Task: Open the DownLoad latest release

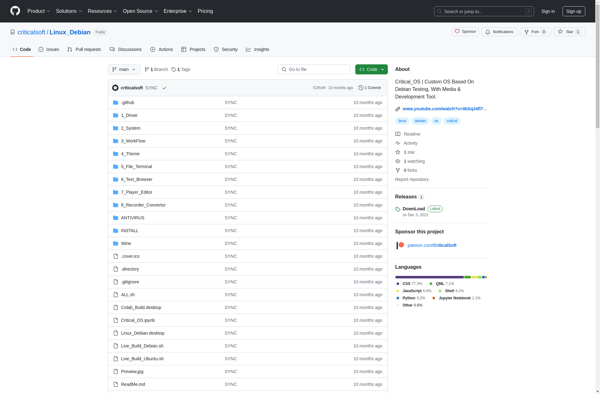Action: 414,209
